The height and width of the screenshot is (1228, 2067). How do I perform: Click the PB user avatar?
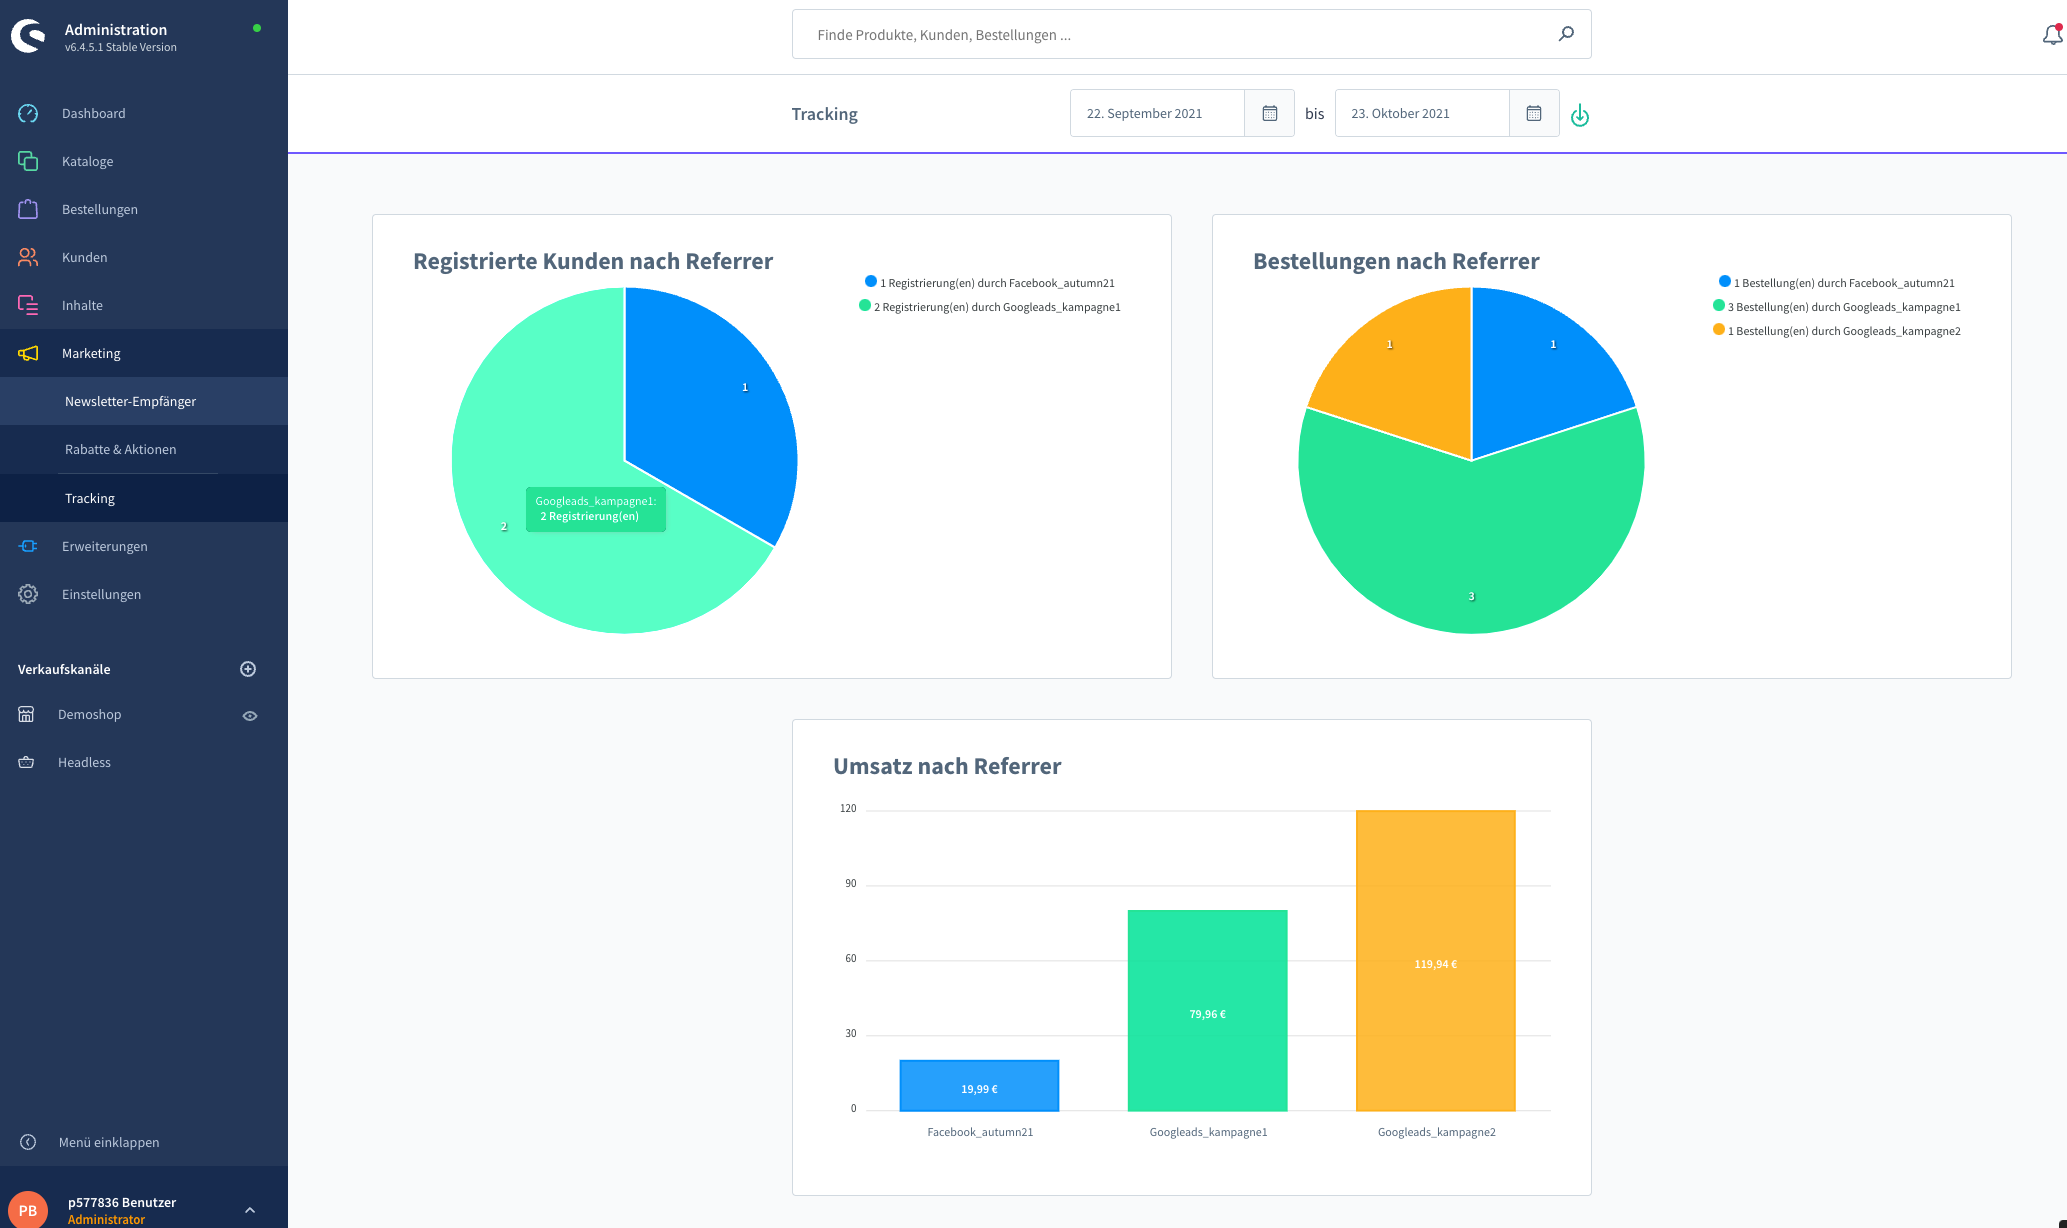[28, 1209]
